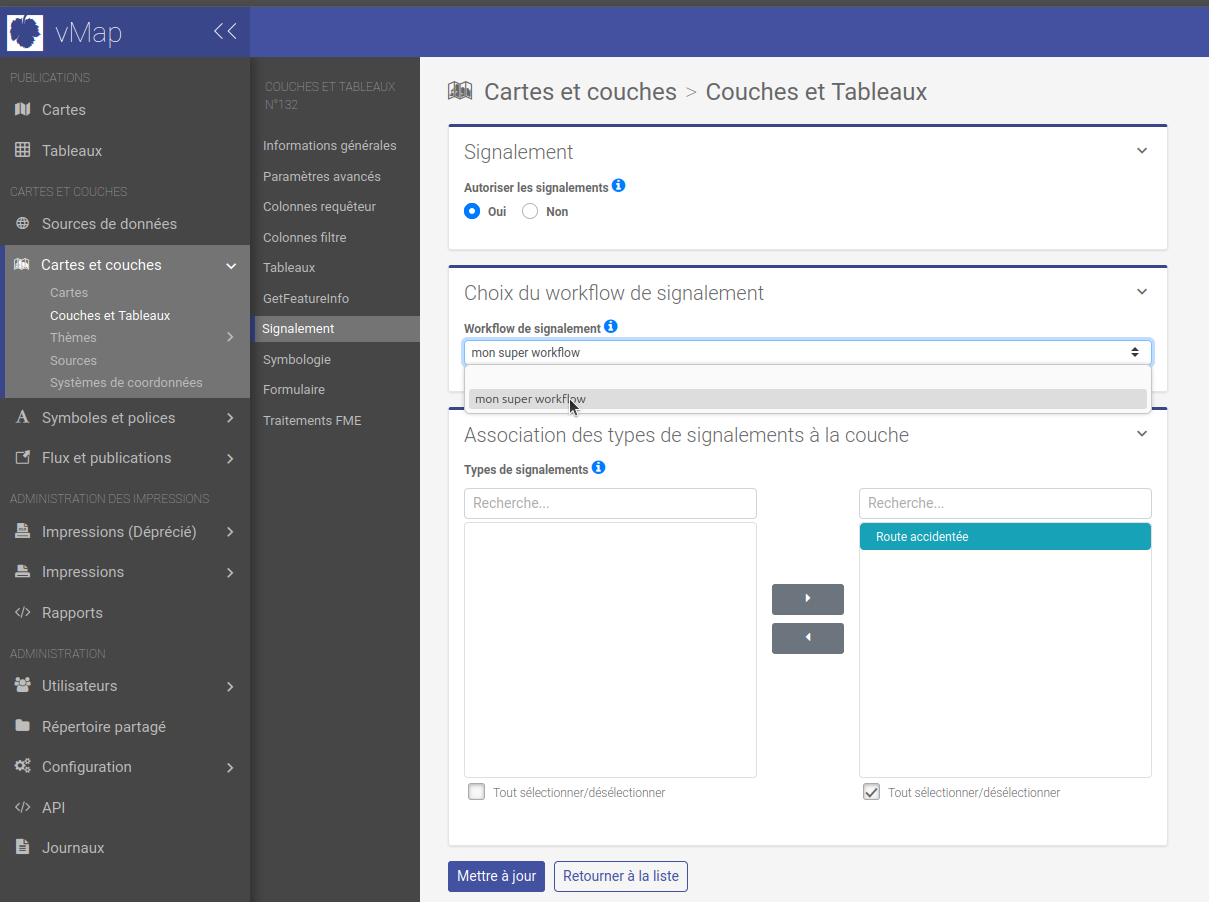This screenshot has height=902, width=1209.
Task: Click info icon beside Autoriser les signalements
Action: pyautogui.click(x=618, y=186)
